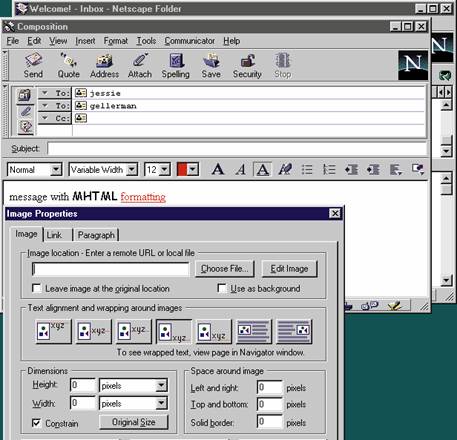Click the Choose File button
Screen dimensions: 457x440
(x=224, y=269)
